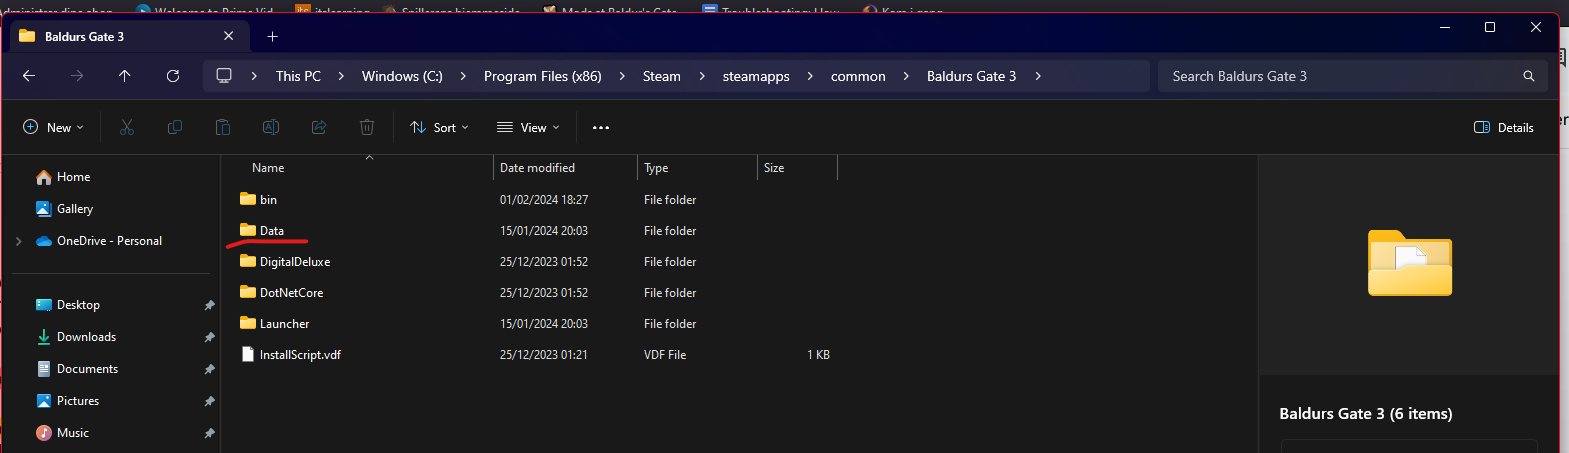1569x453 pixels.
Task: Sort by the Date modified column header
Action: pyautogui.click(x=537, y=168)
